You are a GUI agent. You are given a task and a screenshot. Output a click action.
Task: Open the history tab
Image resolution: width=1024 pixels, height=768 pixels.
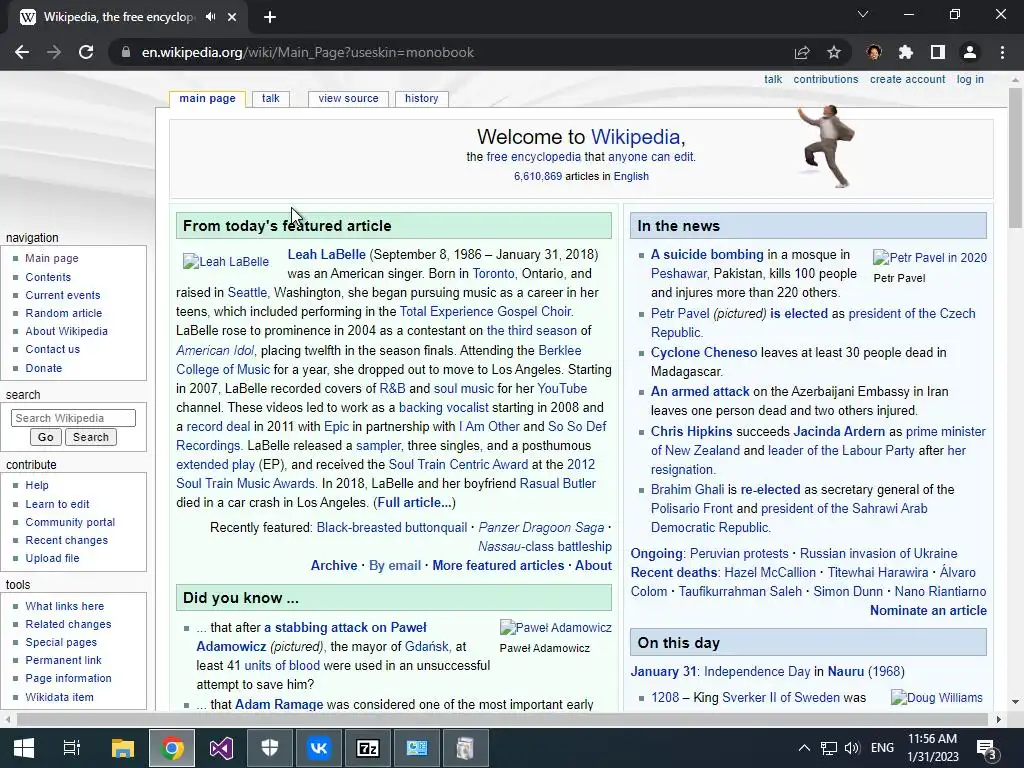[421, 99]
